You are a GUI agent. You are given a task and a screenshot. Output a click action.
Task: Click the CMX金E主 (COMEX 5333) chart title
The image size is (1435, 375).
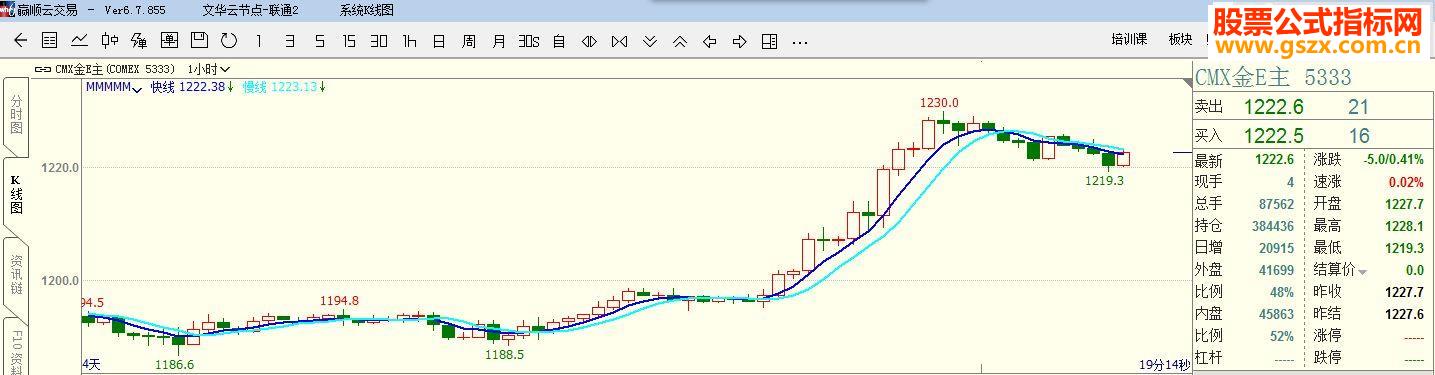pyautogui.click(x=115, y=69)
